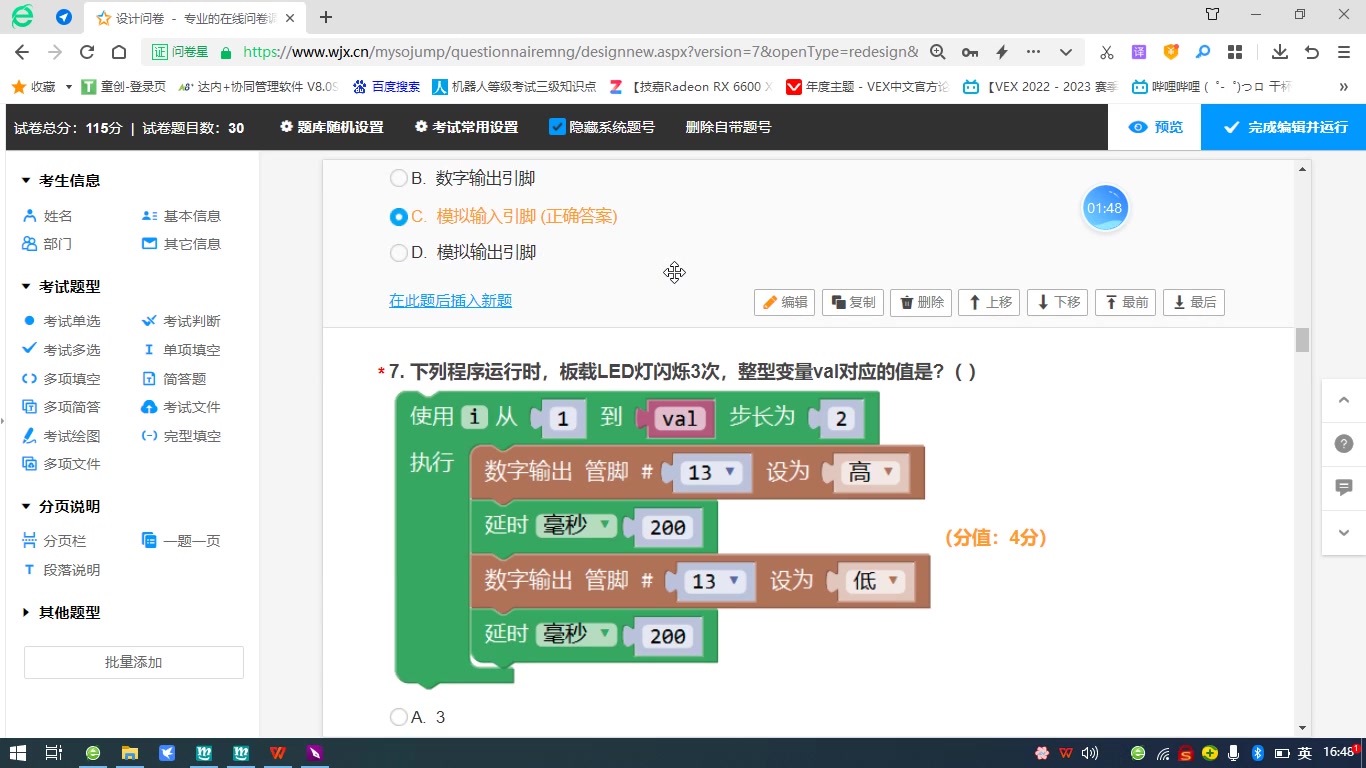Click the password key icon in address bar
Viewport: 1366px width, 768px height.
970,52
